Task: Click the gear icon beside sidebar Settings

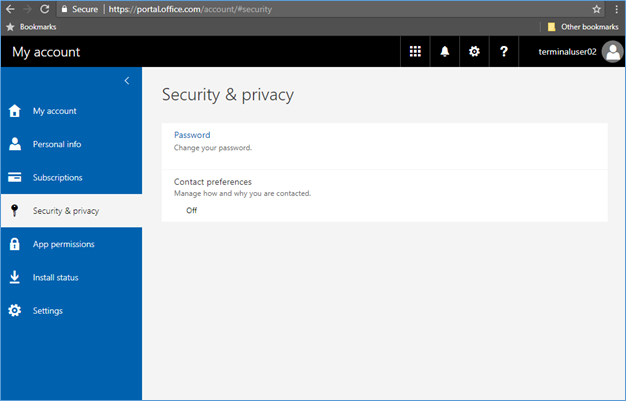Action: 15,310
